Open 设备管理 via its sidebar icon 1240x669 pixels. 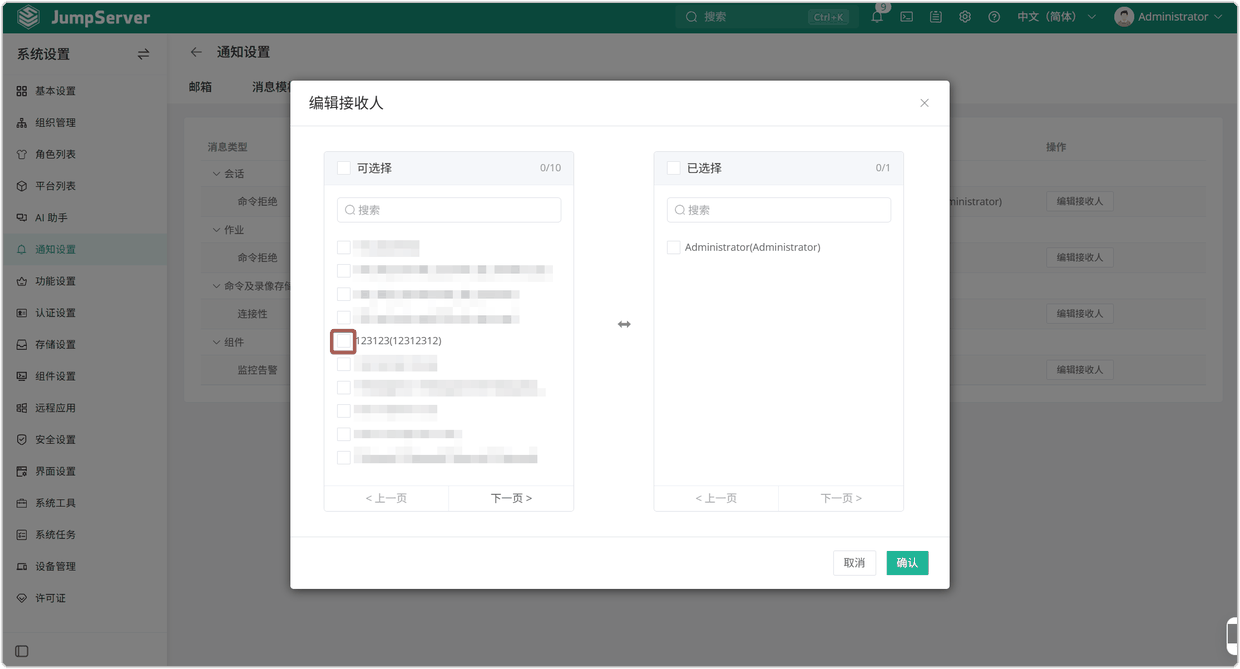pos(22,567)
